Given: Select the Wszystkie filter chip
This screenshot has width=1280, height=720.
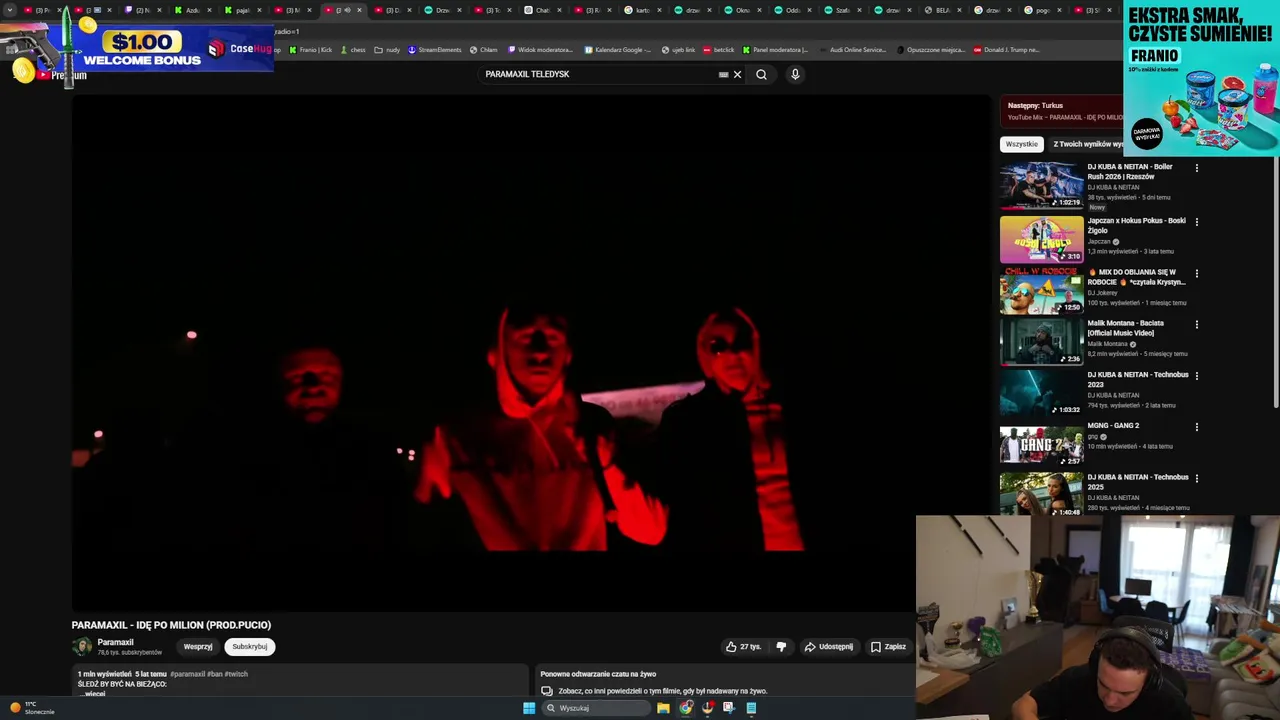Looking at the screenshot, I should [x=1022, y=144].
